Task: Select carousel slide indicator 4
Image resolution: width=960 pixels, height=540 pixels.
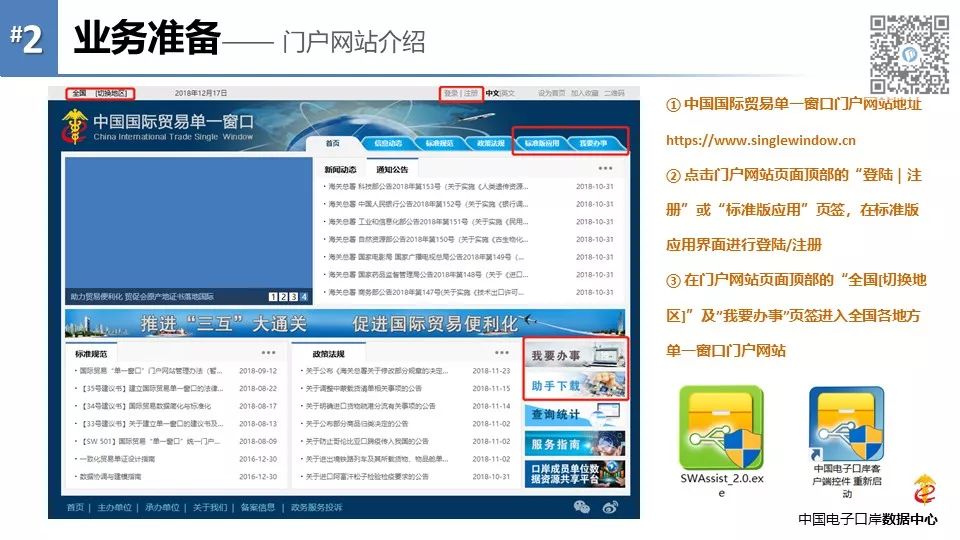Action: pos(304,297)
